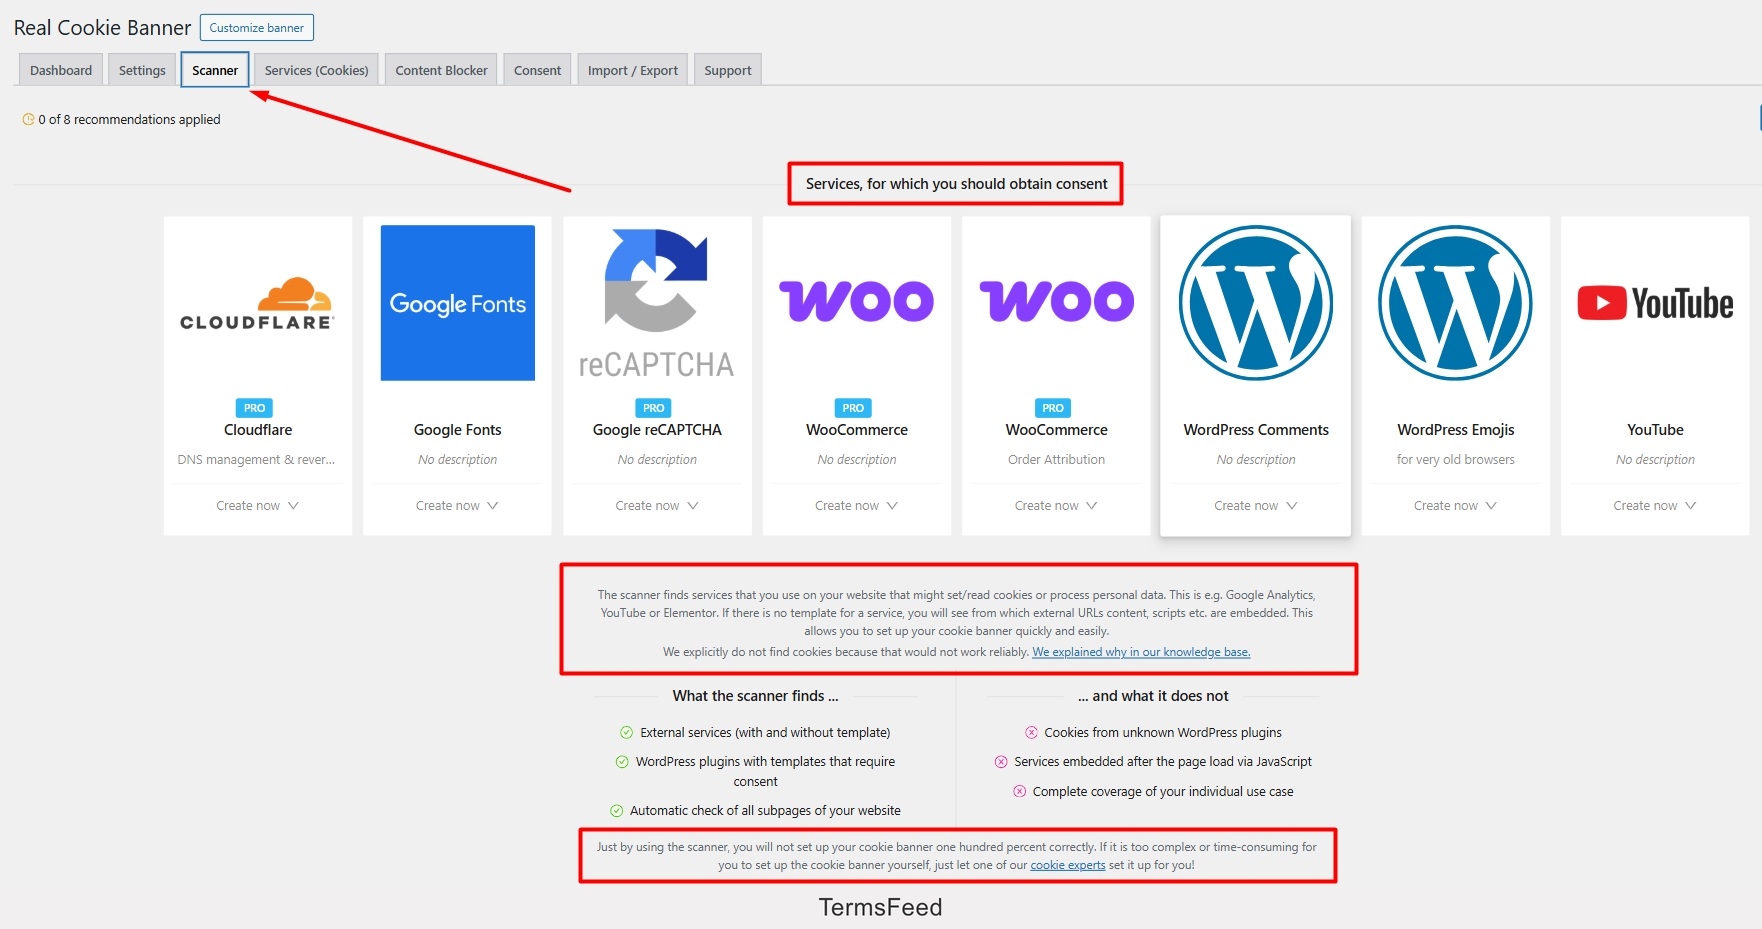
Task: Click the WooCommerce Order Attribution logo
Action: [1056, 301]
